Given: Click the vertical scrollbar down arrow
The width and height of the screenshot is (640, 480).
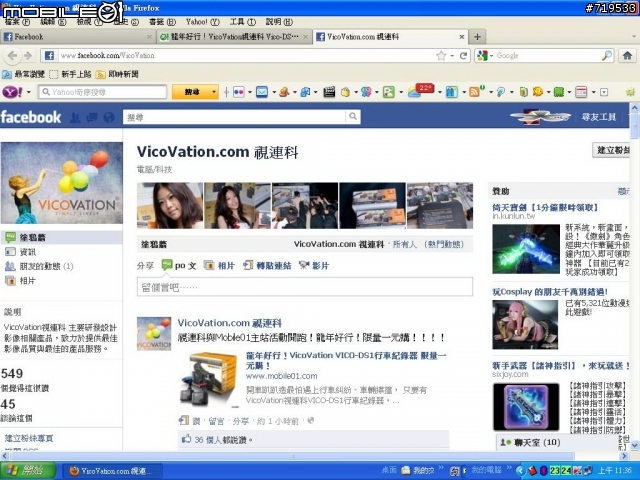Looking at the screenshot, I should (x=634, y=446).
